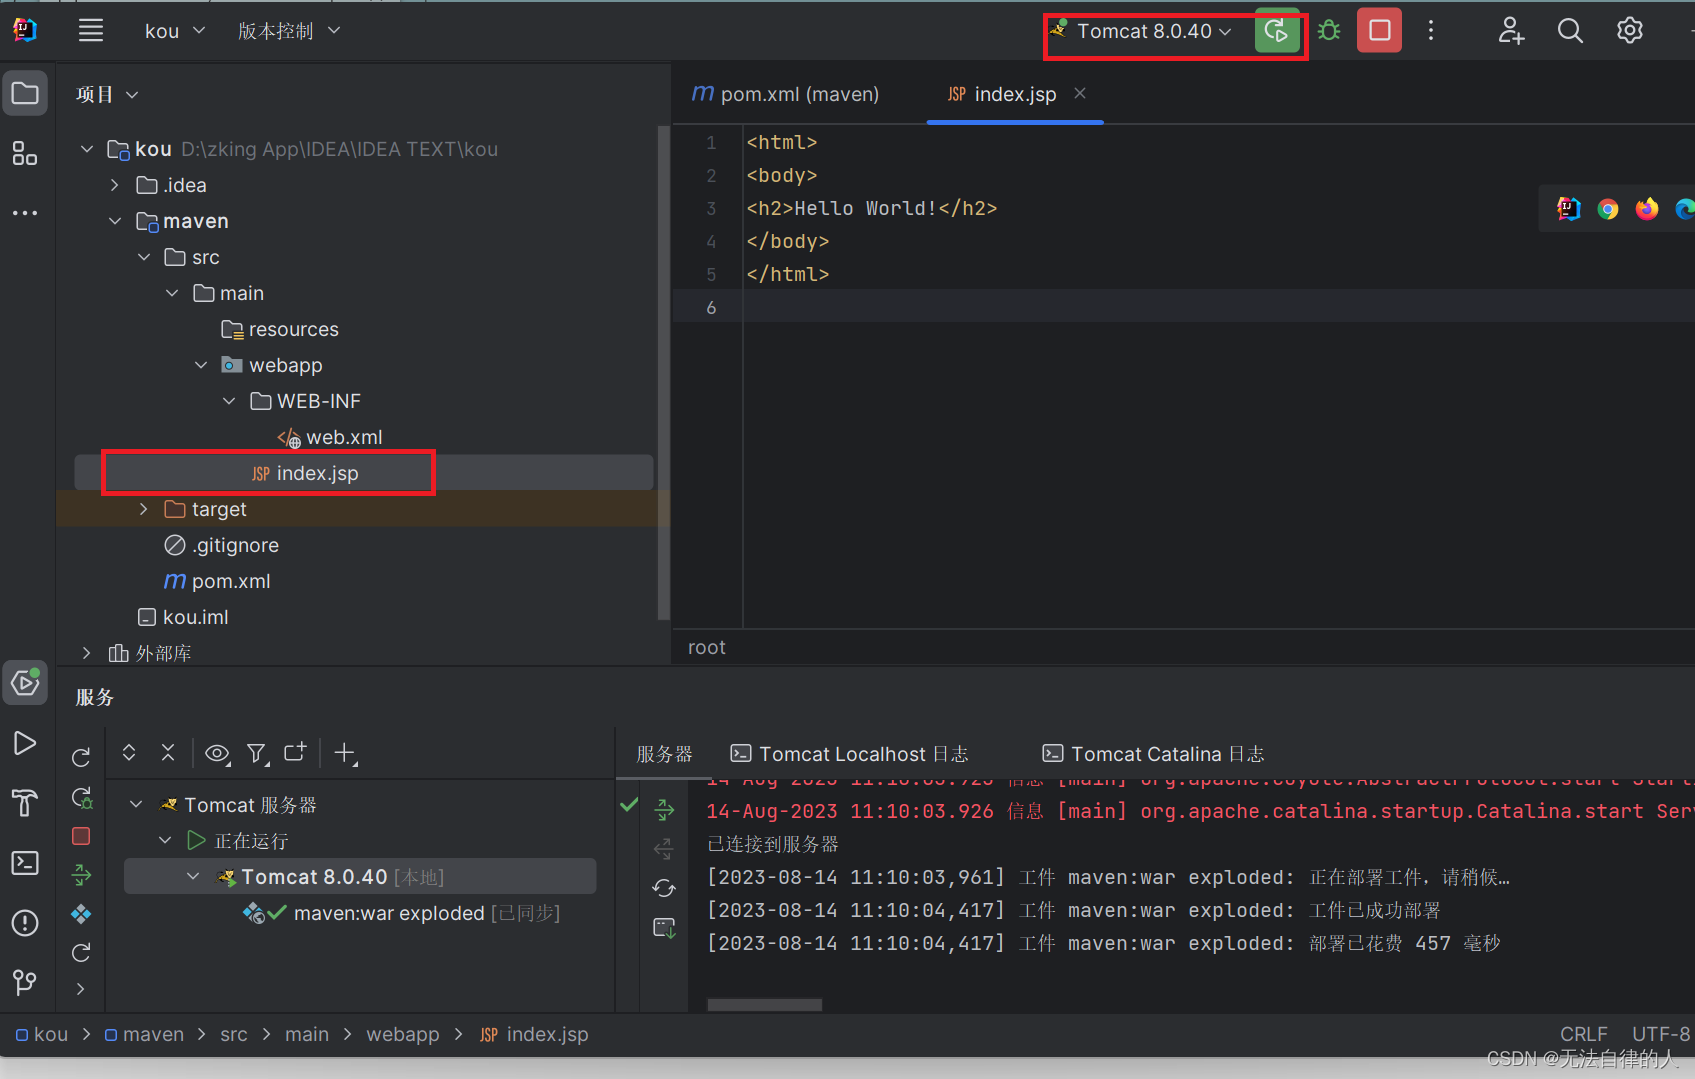
Task: Open the Build tool window hammer icon
Action: point(25,803)
